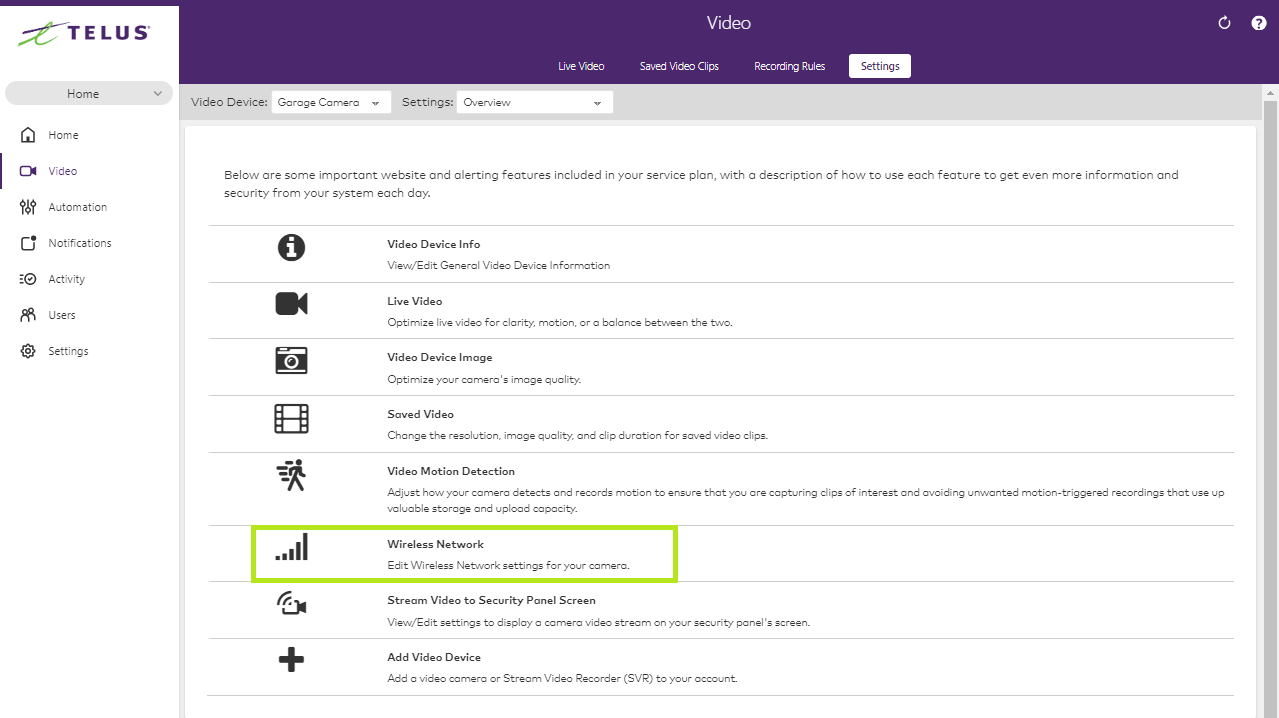The height and width of the screenshot is (718, 1279).
Task: Click the Home house icon in sidebar
Action: 28,135
